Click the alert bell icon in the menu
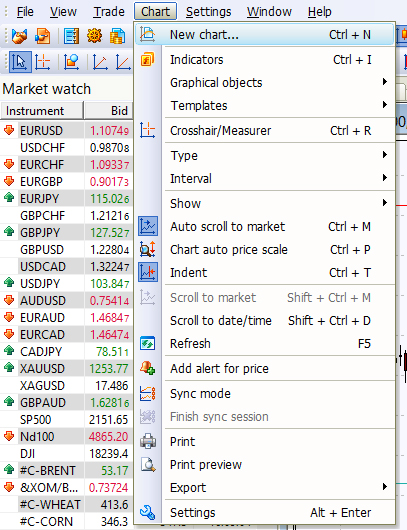This screenshot has width=407, height=530. (148, 368)
